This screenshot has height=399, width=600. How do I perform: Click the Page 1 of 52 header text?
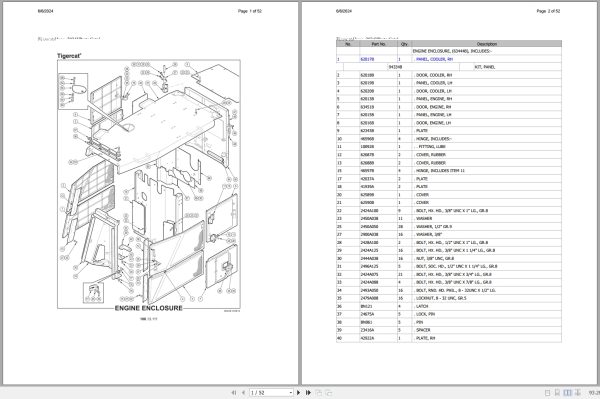click(x=250, y=11)
